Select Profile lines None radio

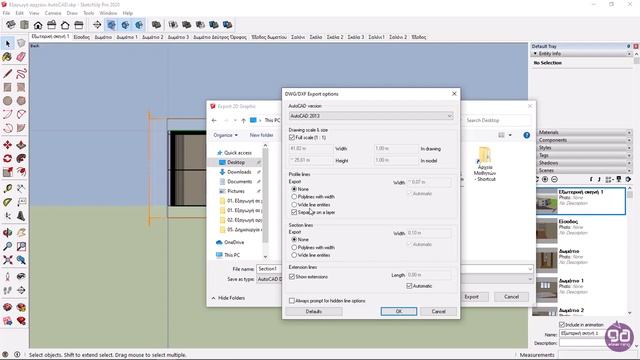(294, 189)
